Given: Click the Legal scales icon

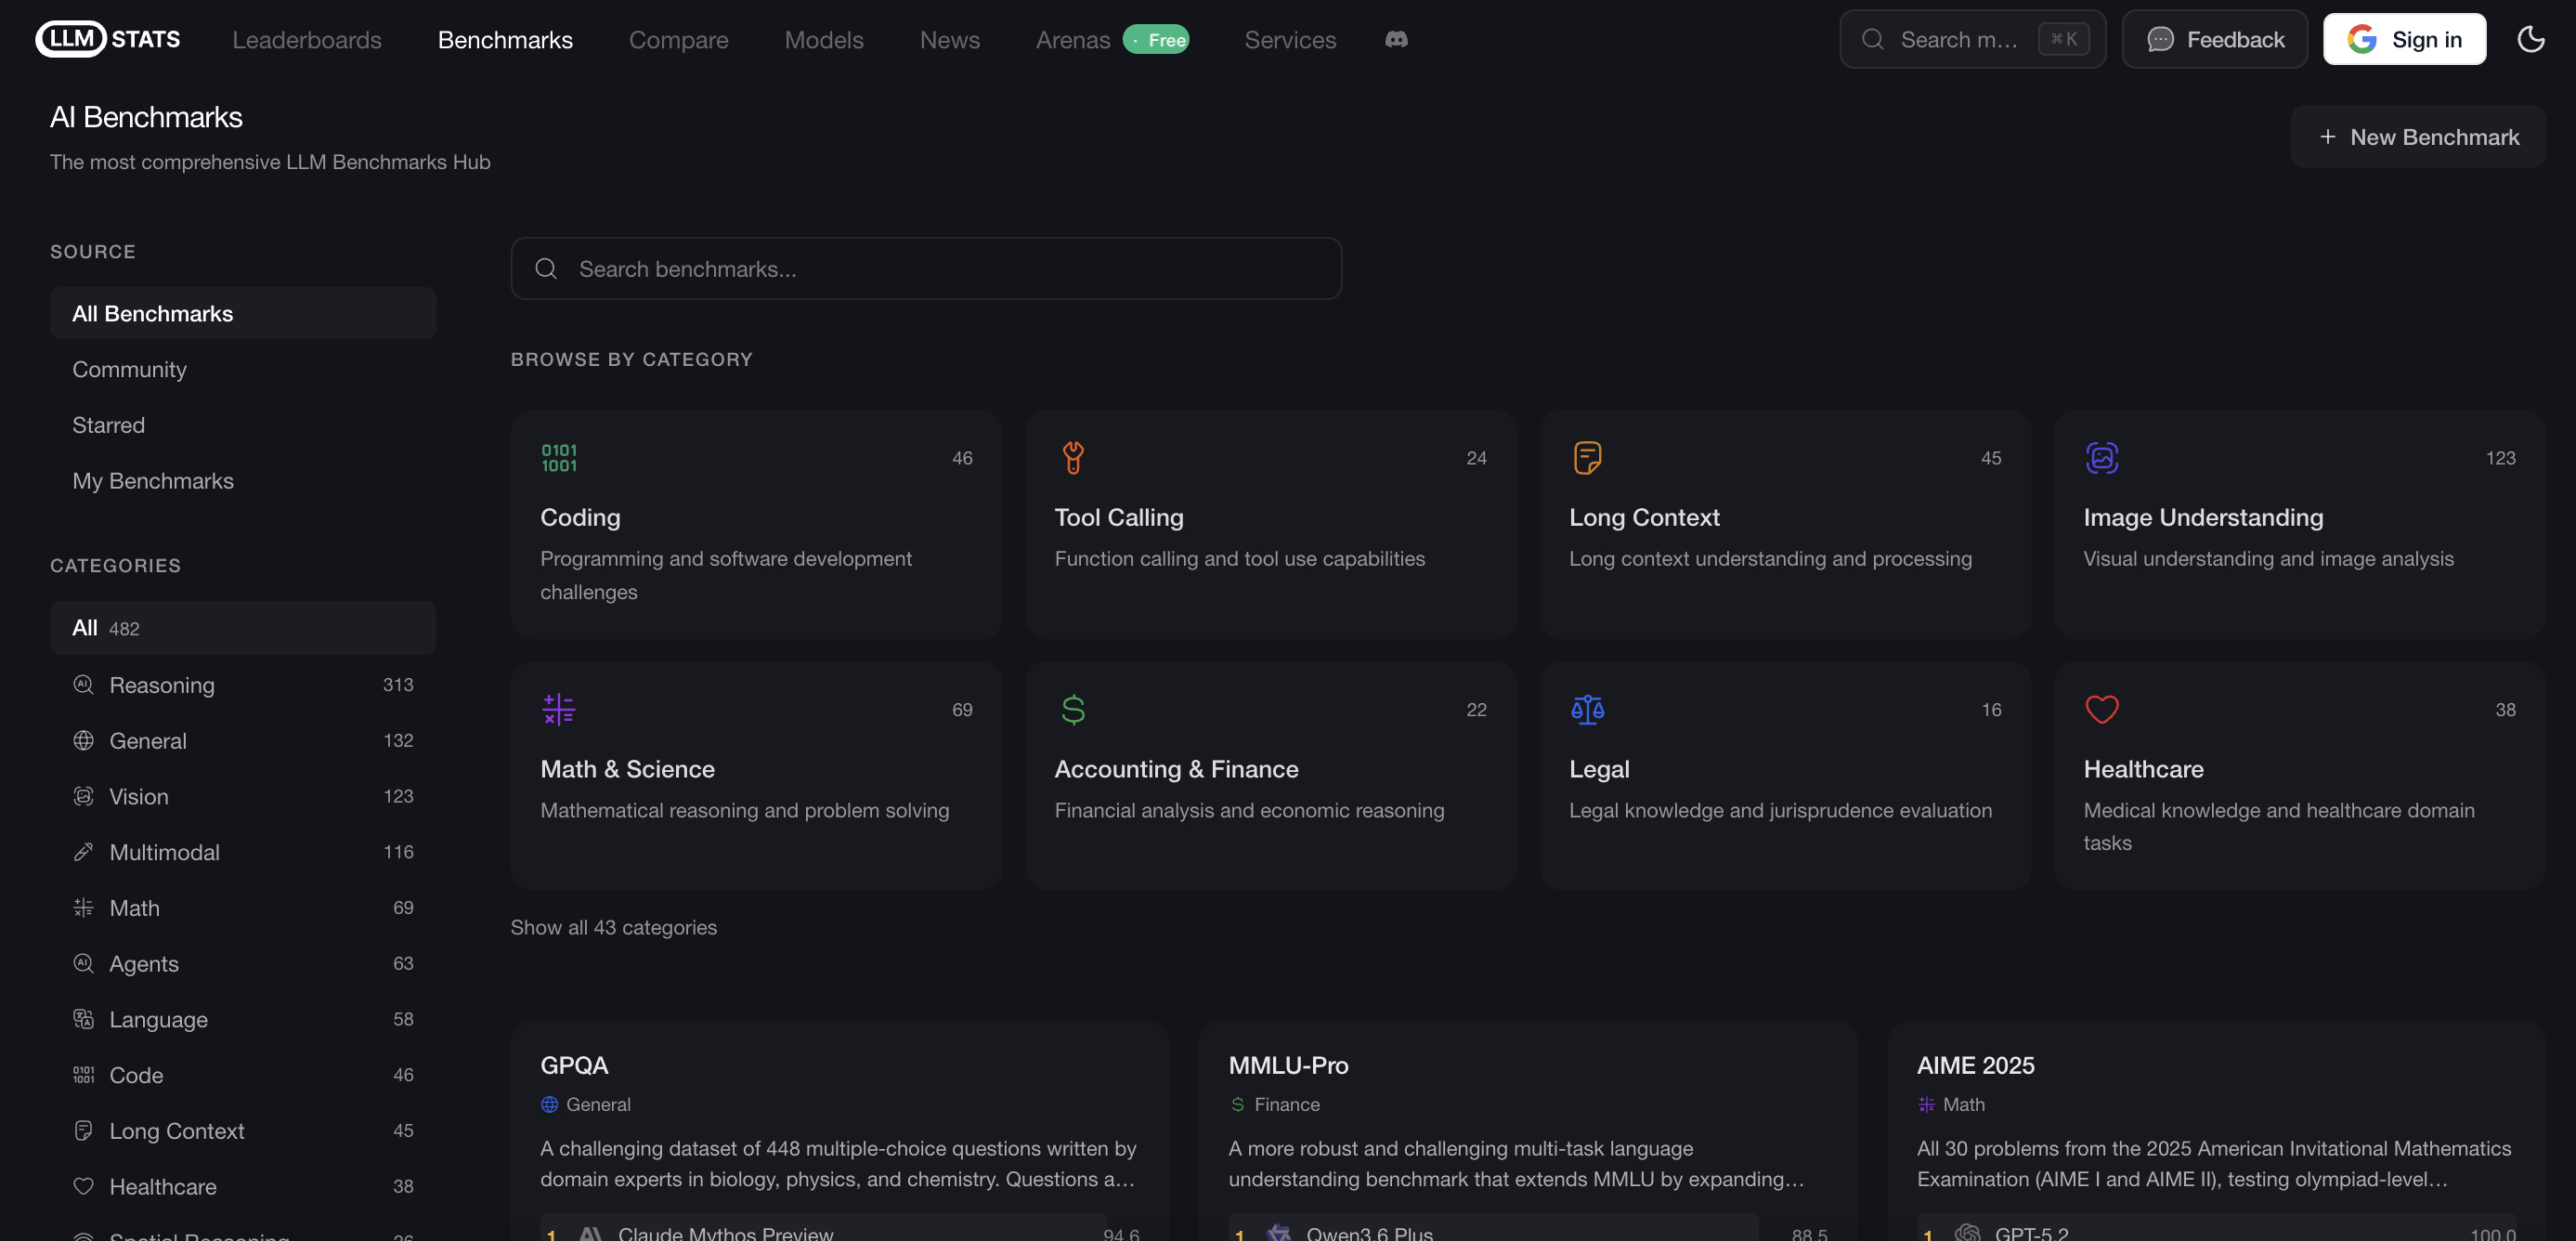Looking at the screenshot, I should 1587,709.
